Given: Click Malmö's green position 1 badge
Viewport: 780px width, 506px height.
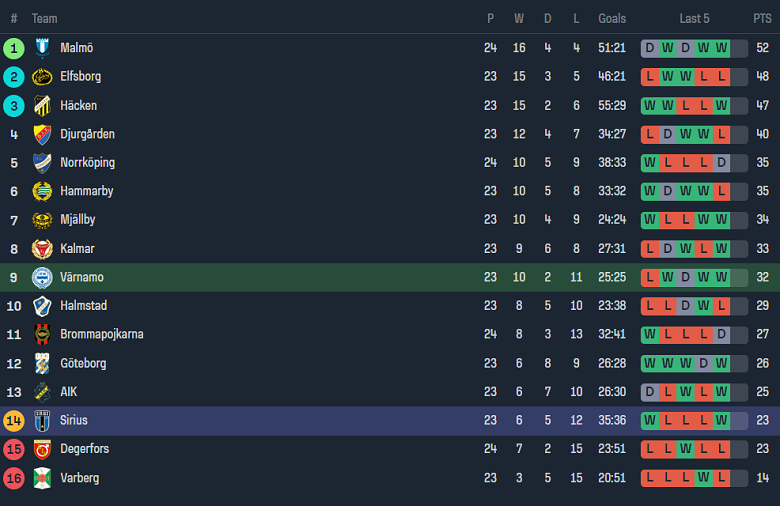Looking at the screenshot, I should coord(14,48).
